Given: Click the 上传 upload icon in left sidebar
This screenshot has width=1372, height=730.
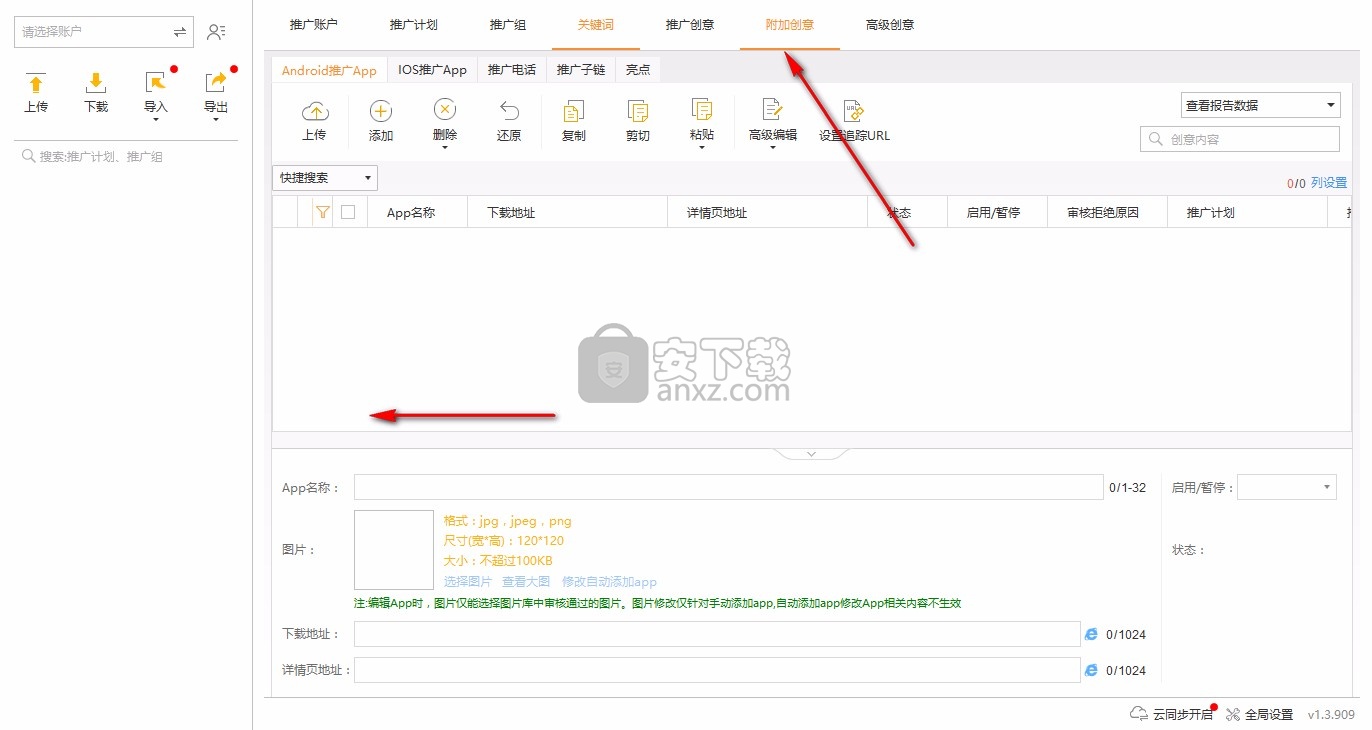Looking at the screenshot, I should (36, 83).
